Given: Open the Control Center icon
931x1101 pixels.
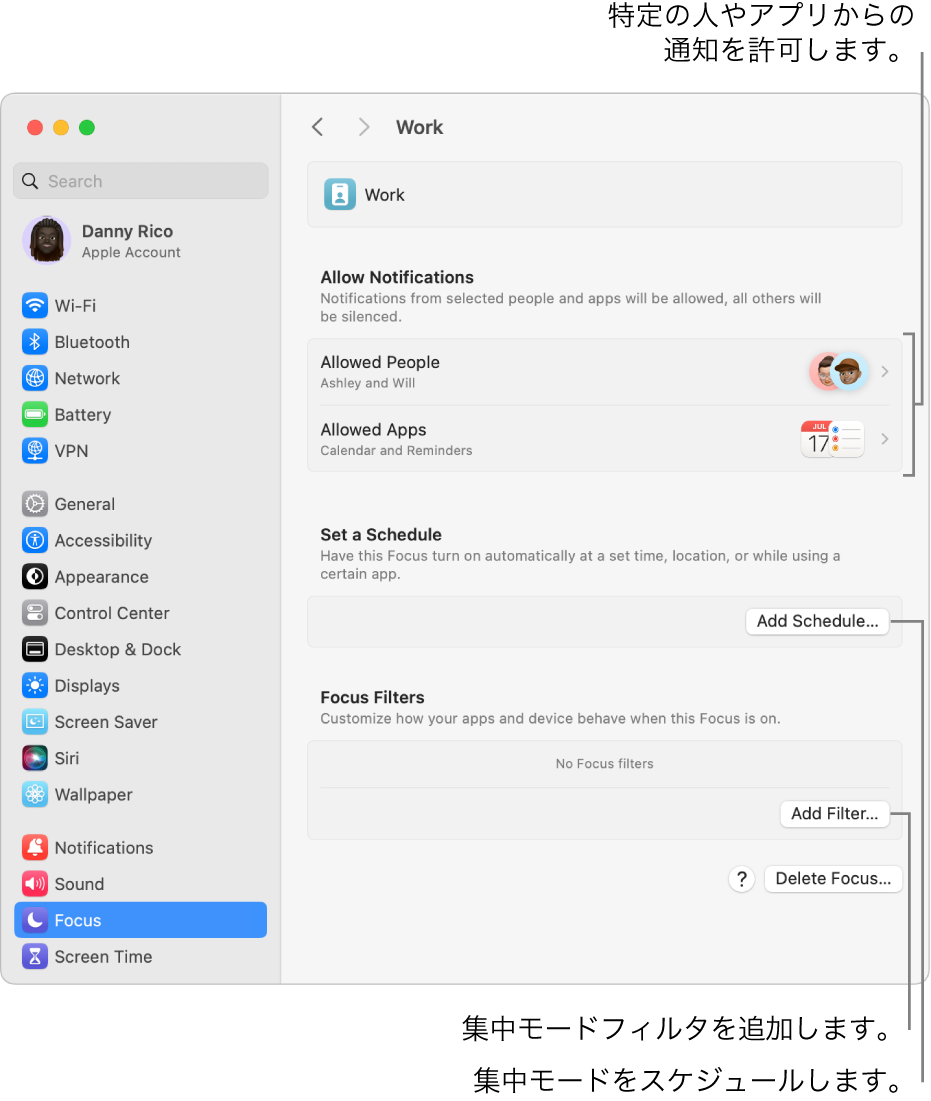Looking at the screenshot, I should pos(34,613).
